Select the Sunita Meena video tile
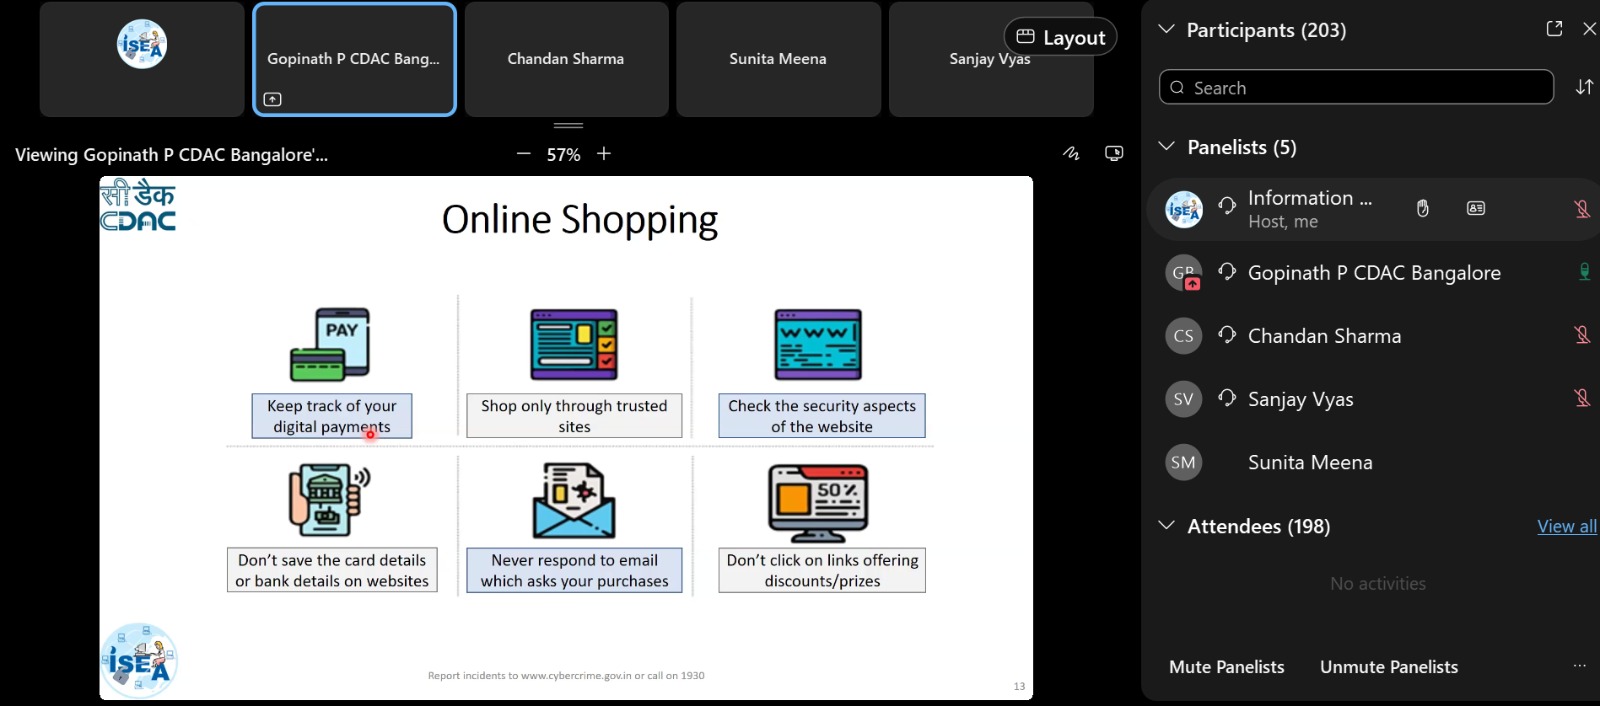 coord(778,59)
